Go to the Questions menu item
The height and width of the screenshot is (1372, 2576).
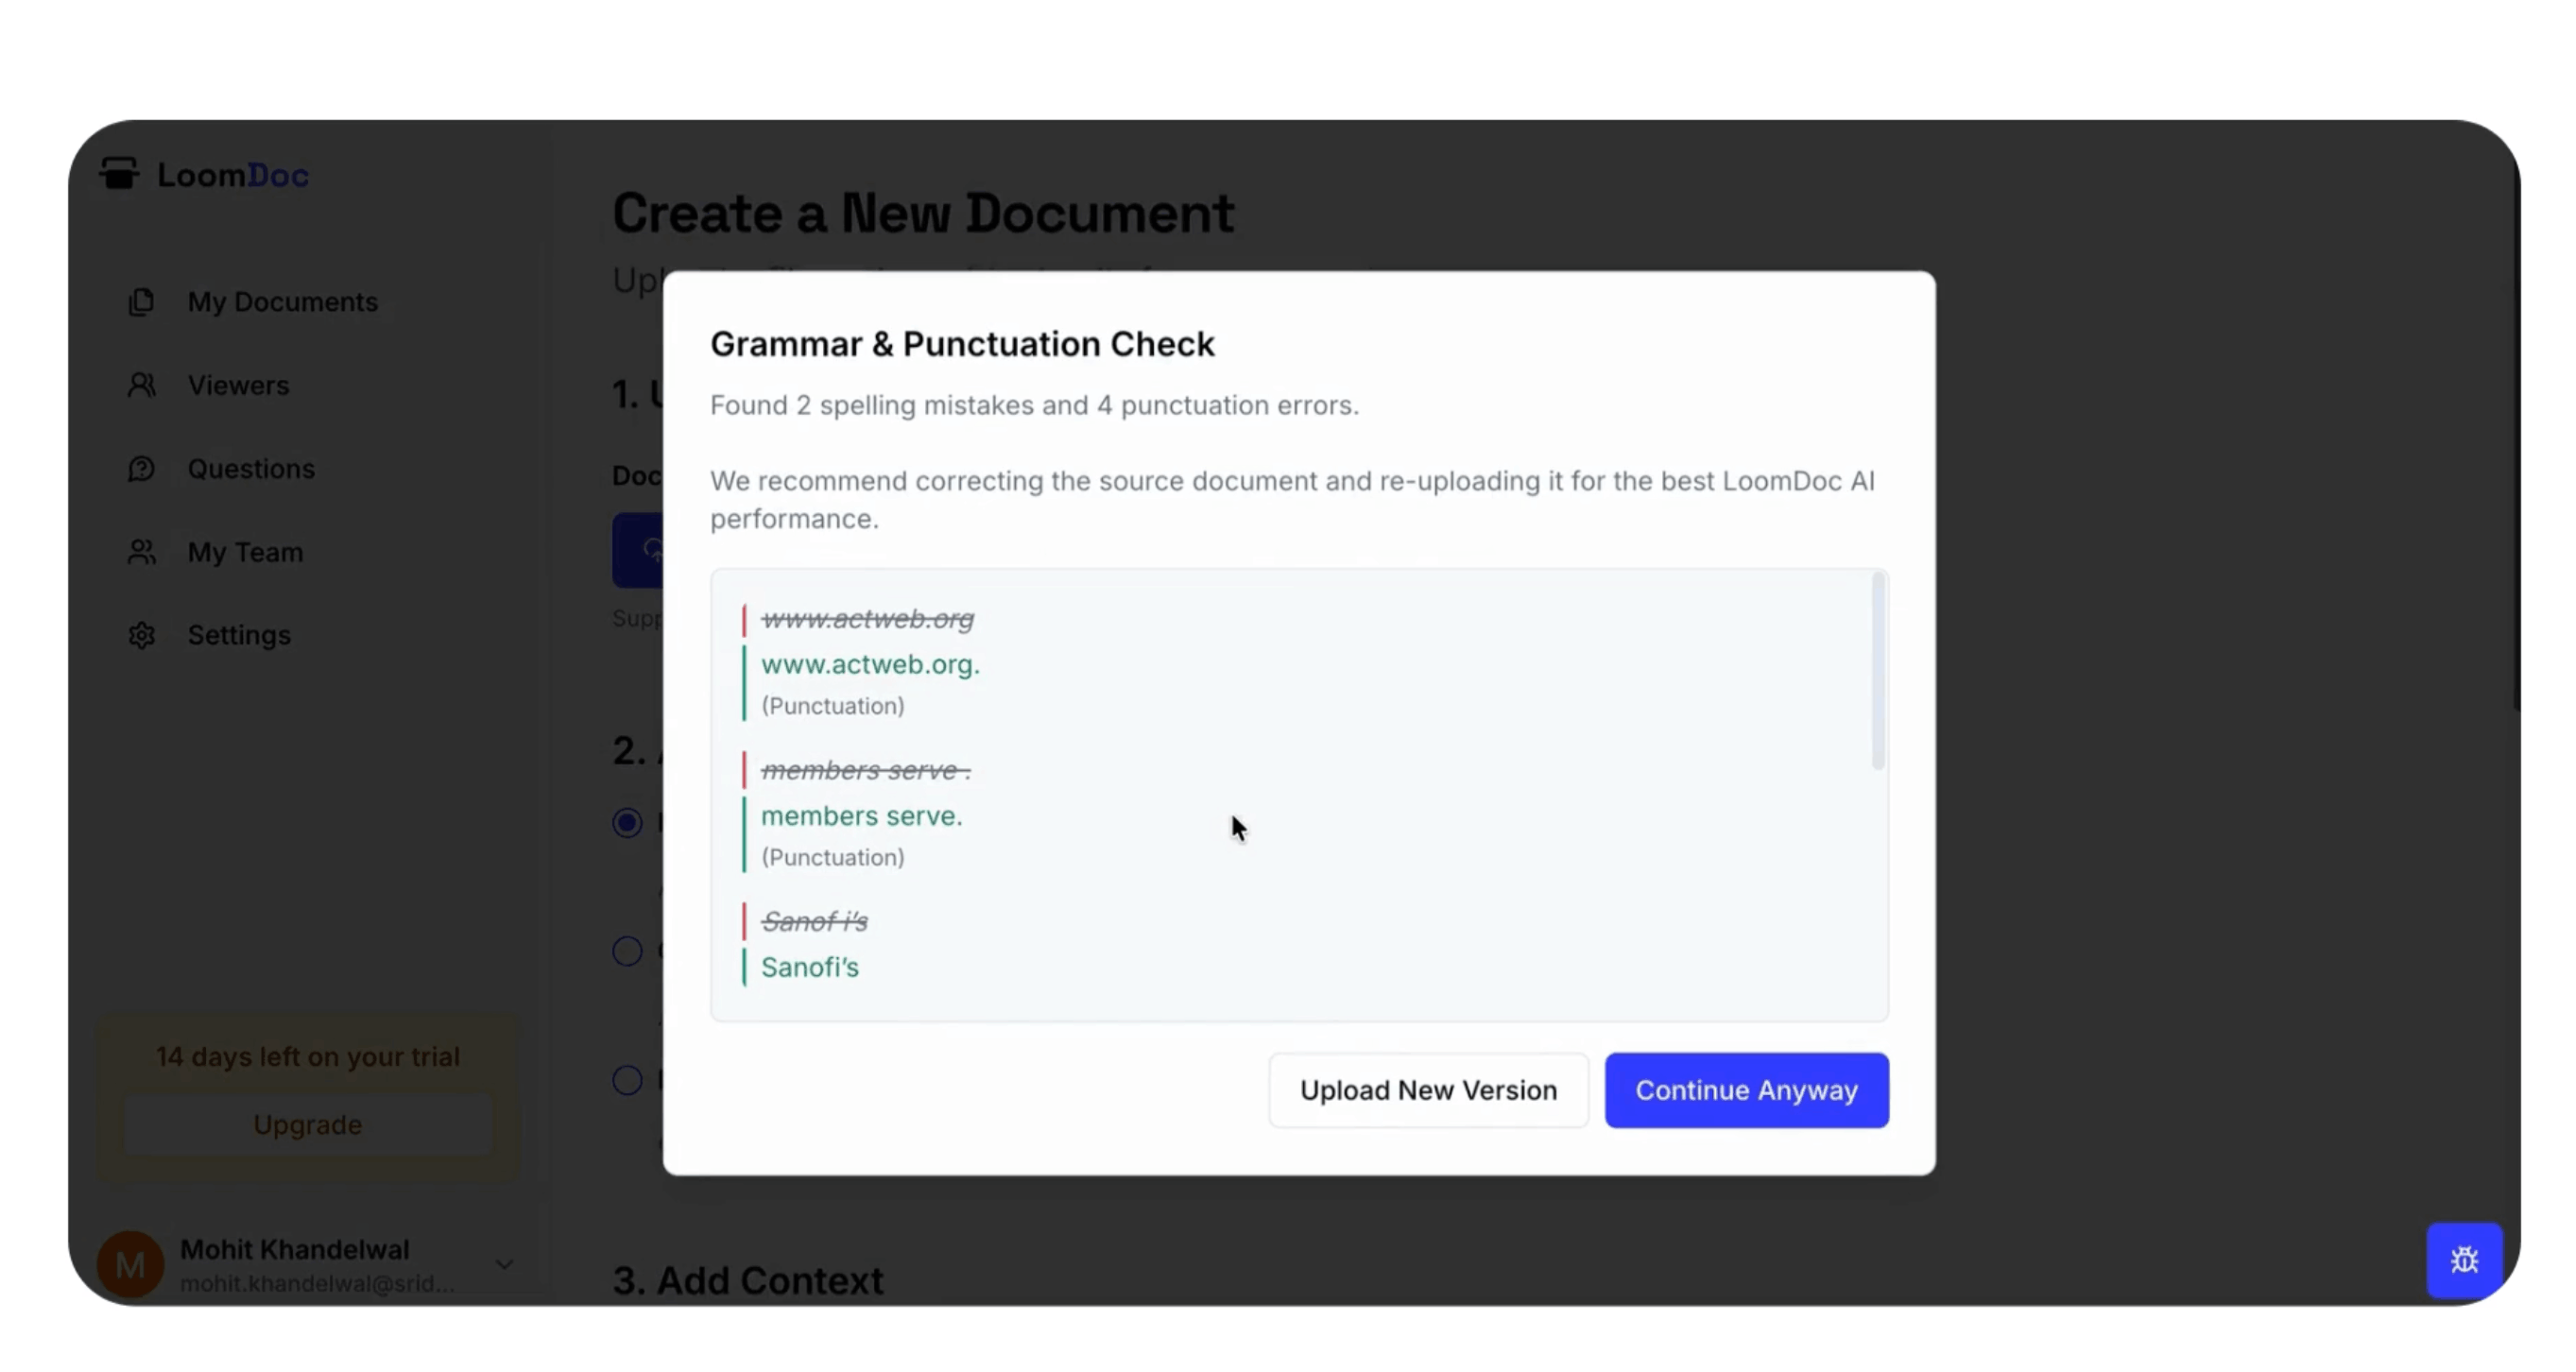(251, 469)
